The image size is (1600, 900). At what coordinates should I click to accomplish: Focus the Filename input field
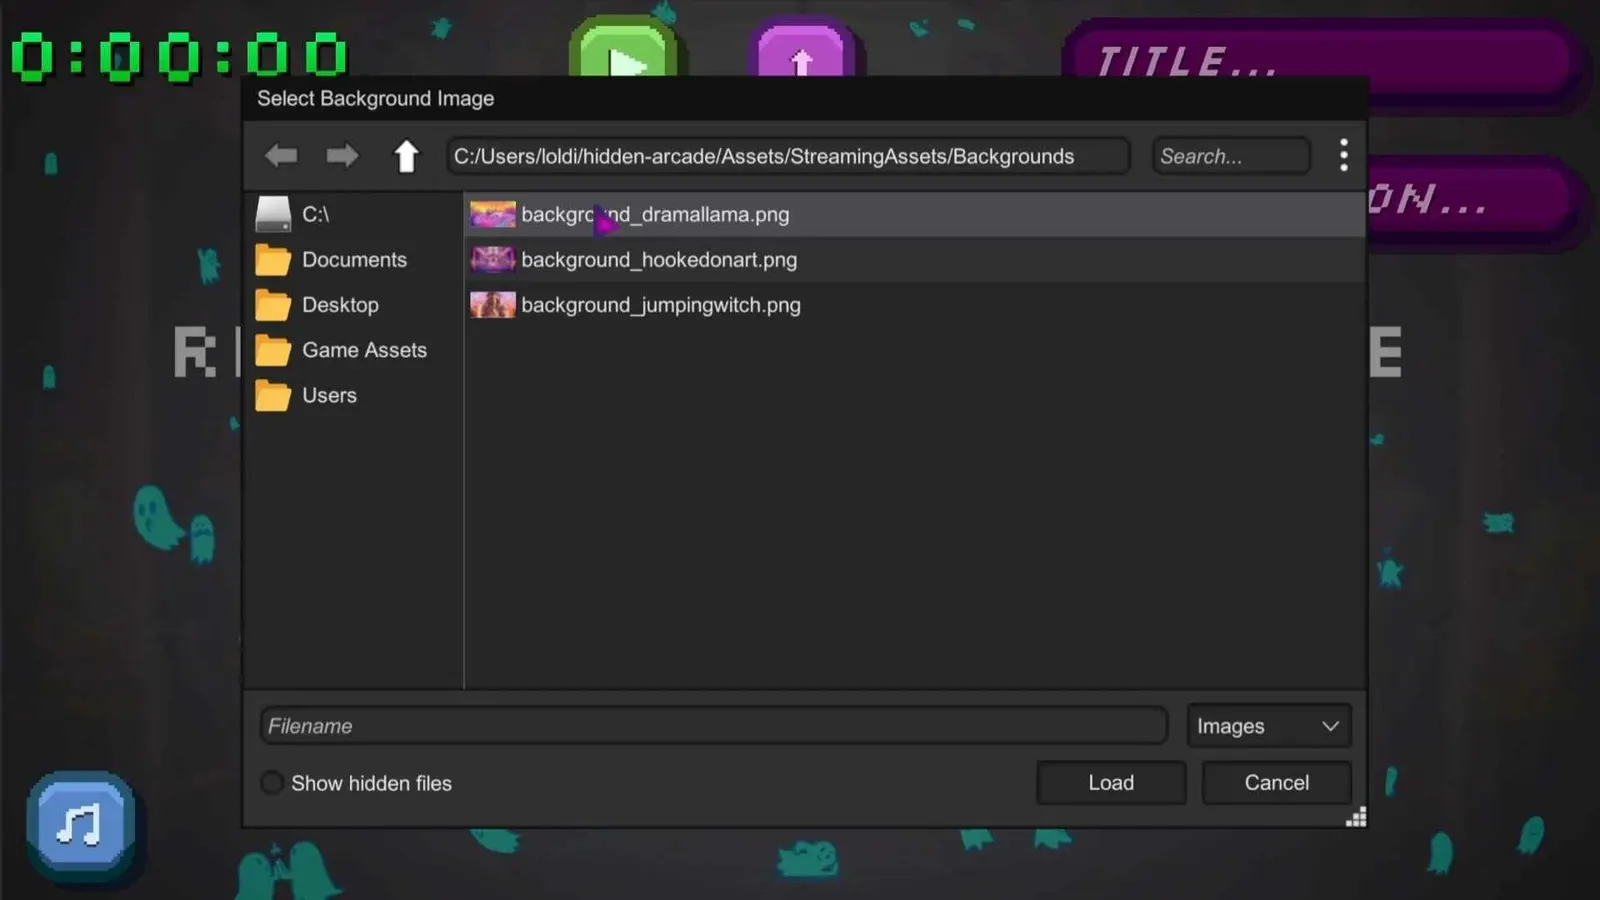(x=713, y=726)
